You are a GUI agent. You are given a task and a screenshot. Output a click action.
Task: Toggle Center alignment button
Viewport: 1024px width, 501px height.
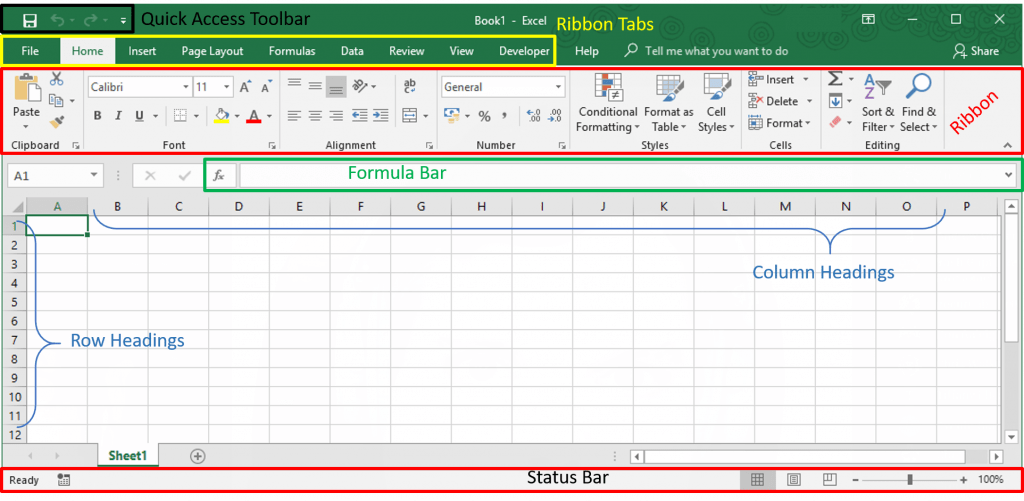(315, 116)
